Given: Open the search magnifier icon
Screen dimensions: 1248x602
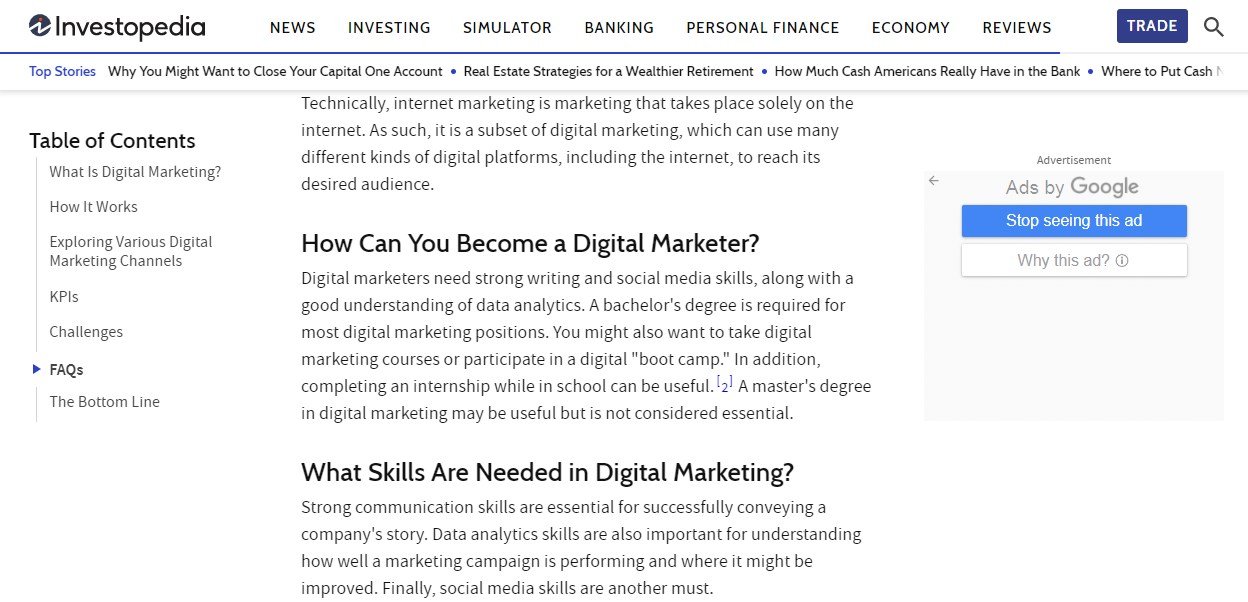Looking at the screenshot, I should pyautogui.click(x=1213, y=27).
